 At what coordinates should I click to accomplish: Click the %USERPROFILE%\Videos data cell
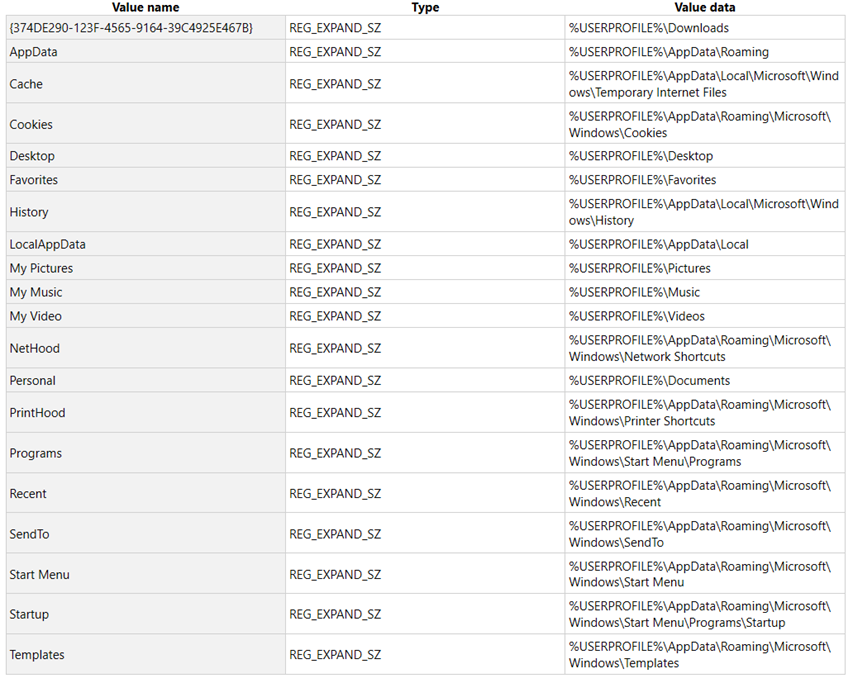704,316
